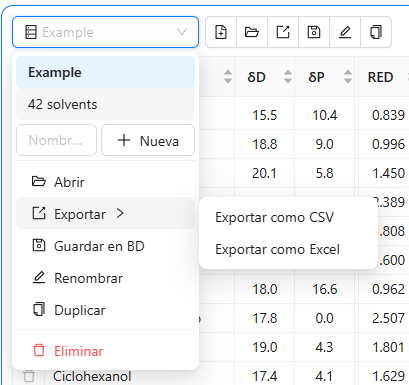
Task: Click the RED value 0.839
Action: (x=388, y=115)
